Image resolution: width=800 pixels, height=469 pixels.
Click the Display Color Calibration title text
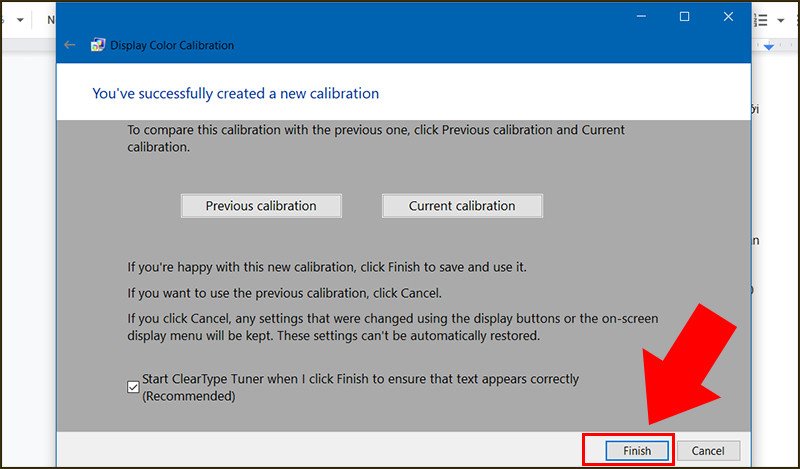pos(172,45)
